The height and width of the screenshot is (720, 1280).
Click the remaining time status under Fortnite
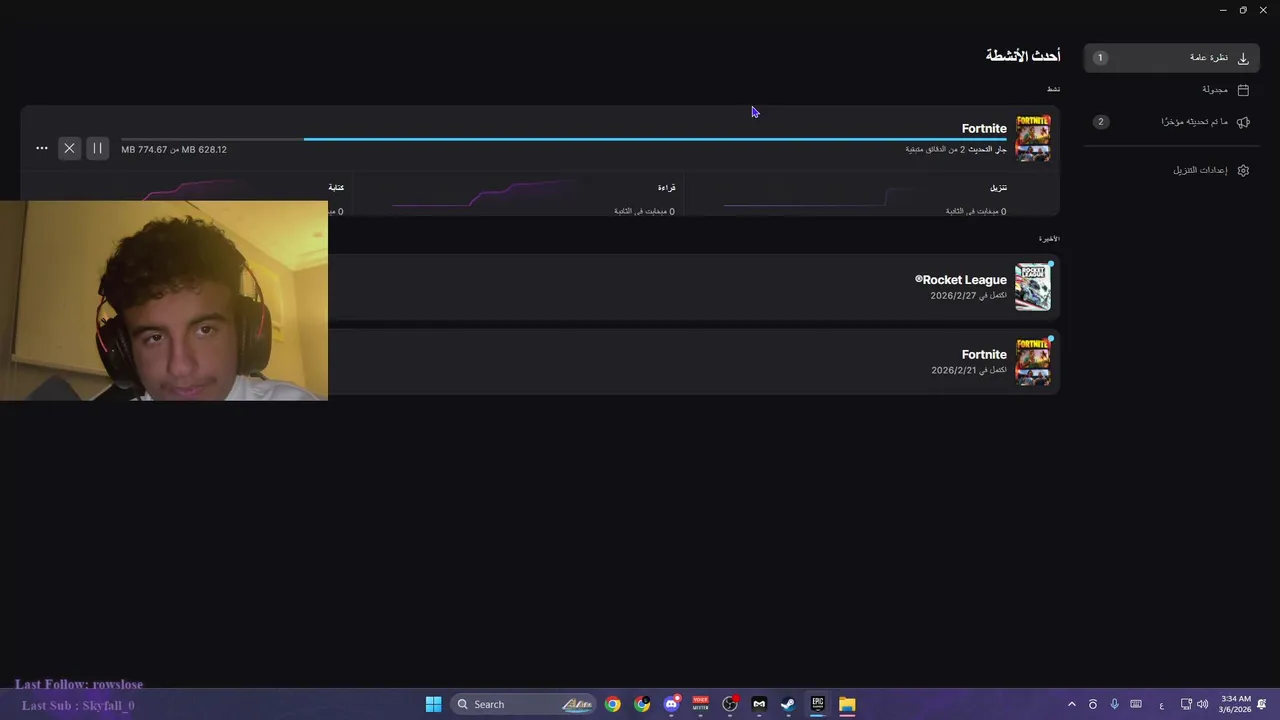pyautogui.click(x=956, y=149)
